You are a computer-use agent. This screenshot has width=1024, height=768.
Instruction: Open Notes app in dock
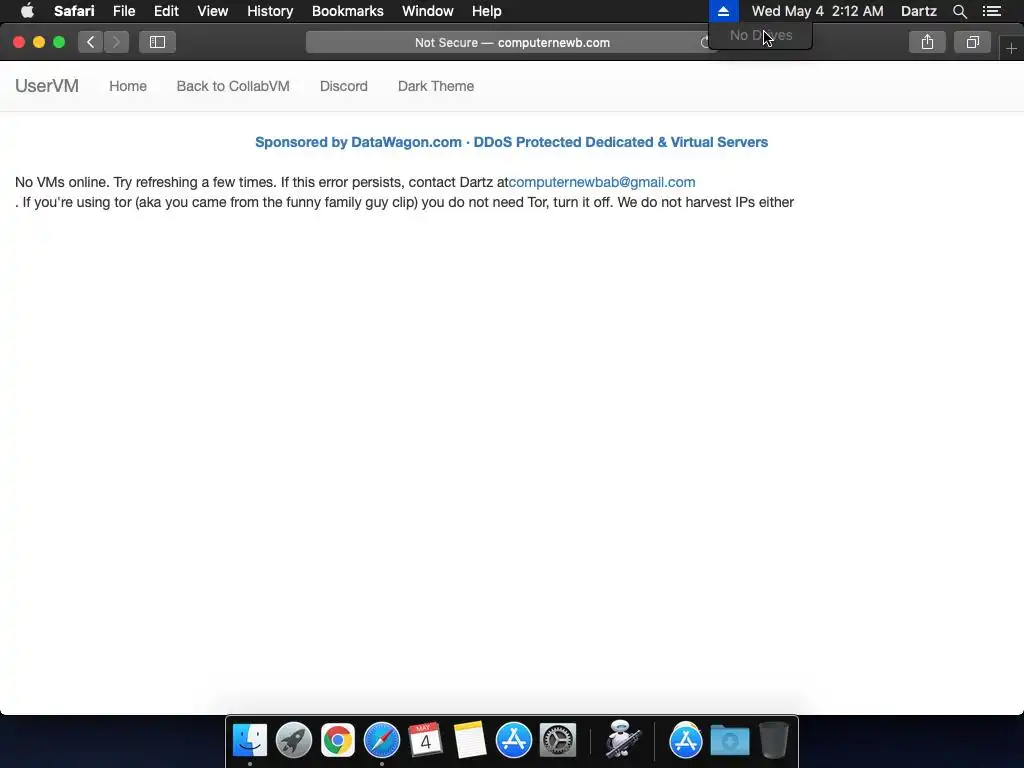point(470,740)
